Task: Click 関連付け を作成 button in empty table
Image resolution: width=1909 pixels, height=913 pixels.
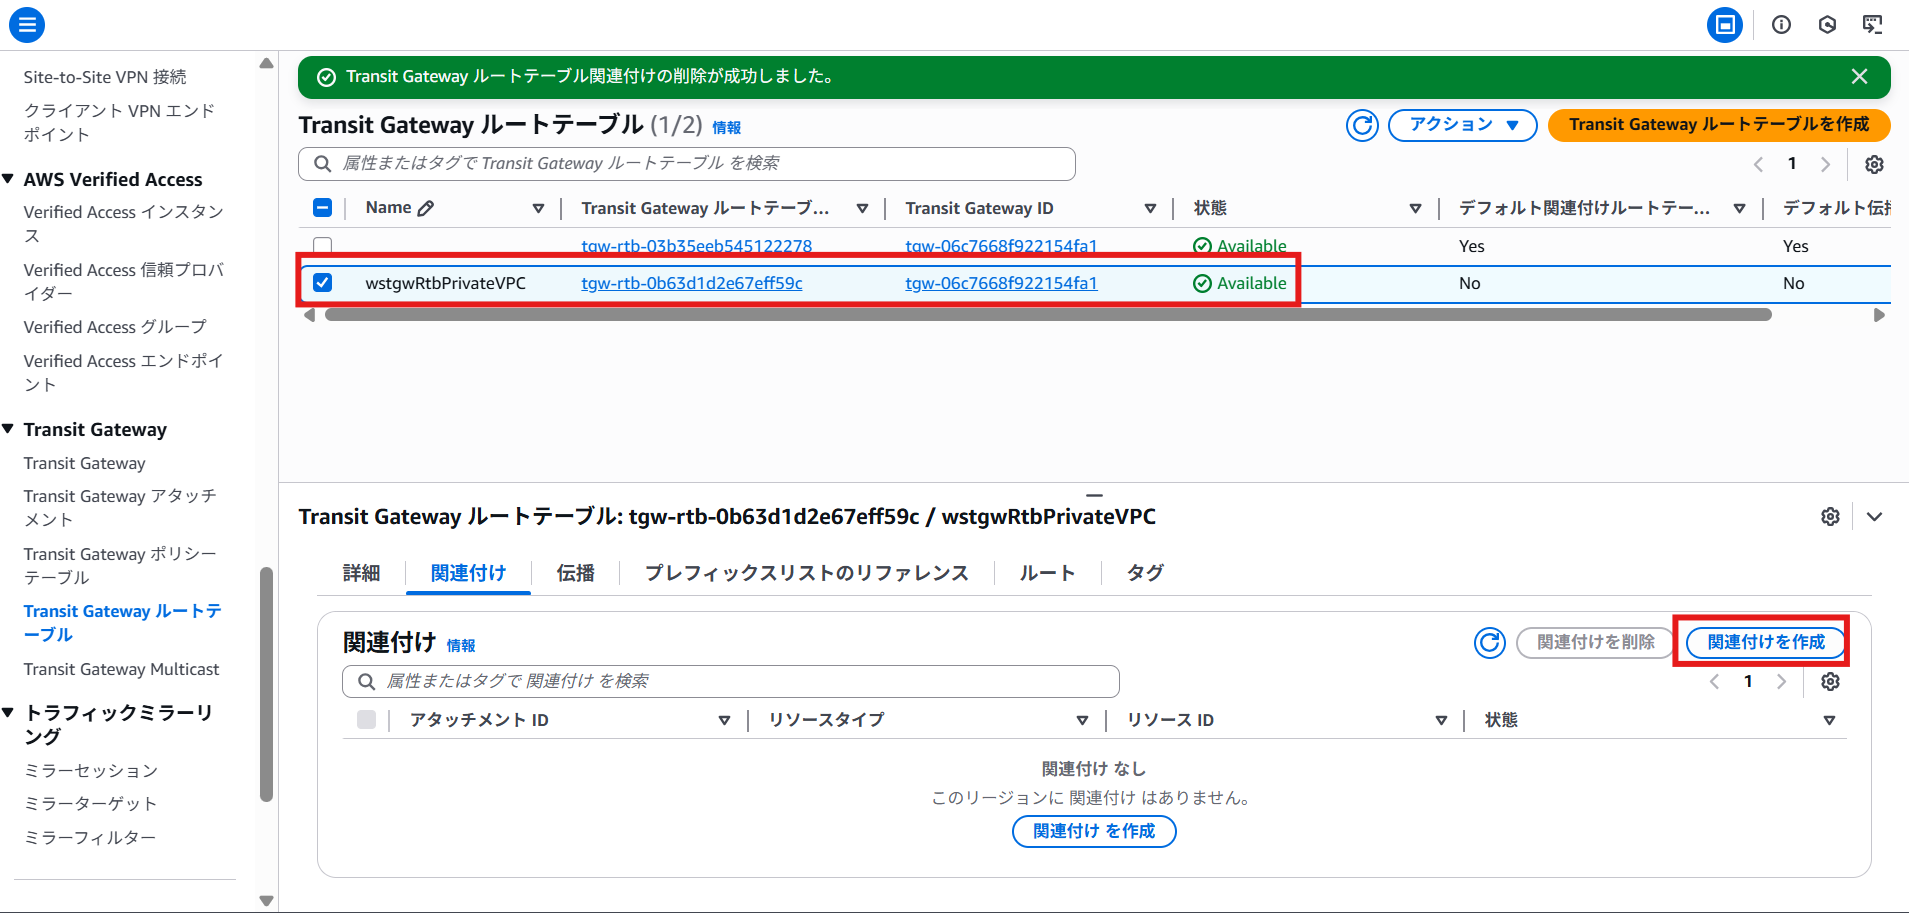Action: click(x=1094, y=831)
